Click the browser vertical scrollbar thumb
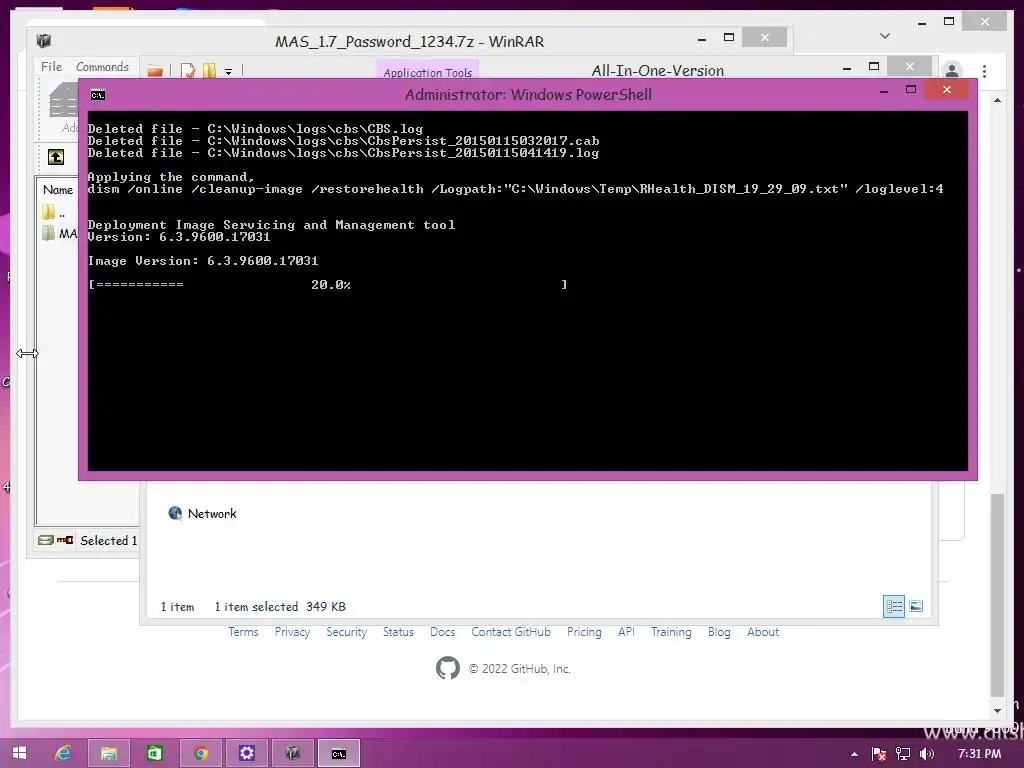 [x=997, y=594]
